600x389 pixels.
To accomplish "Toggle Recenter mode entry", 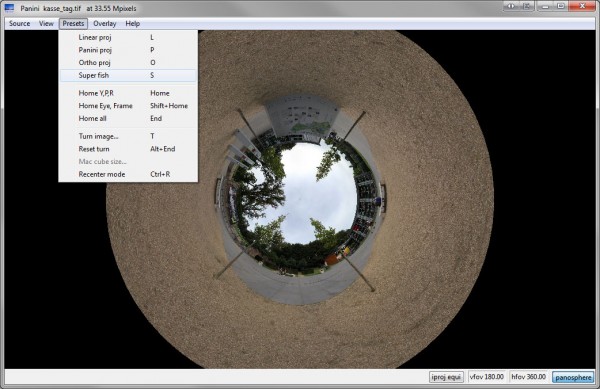I will [128, 174].
